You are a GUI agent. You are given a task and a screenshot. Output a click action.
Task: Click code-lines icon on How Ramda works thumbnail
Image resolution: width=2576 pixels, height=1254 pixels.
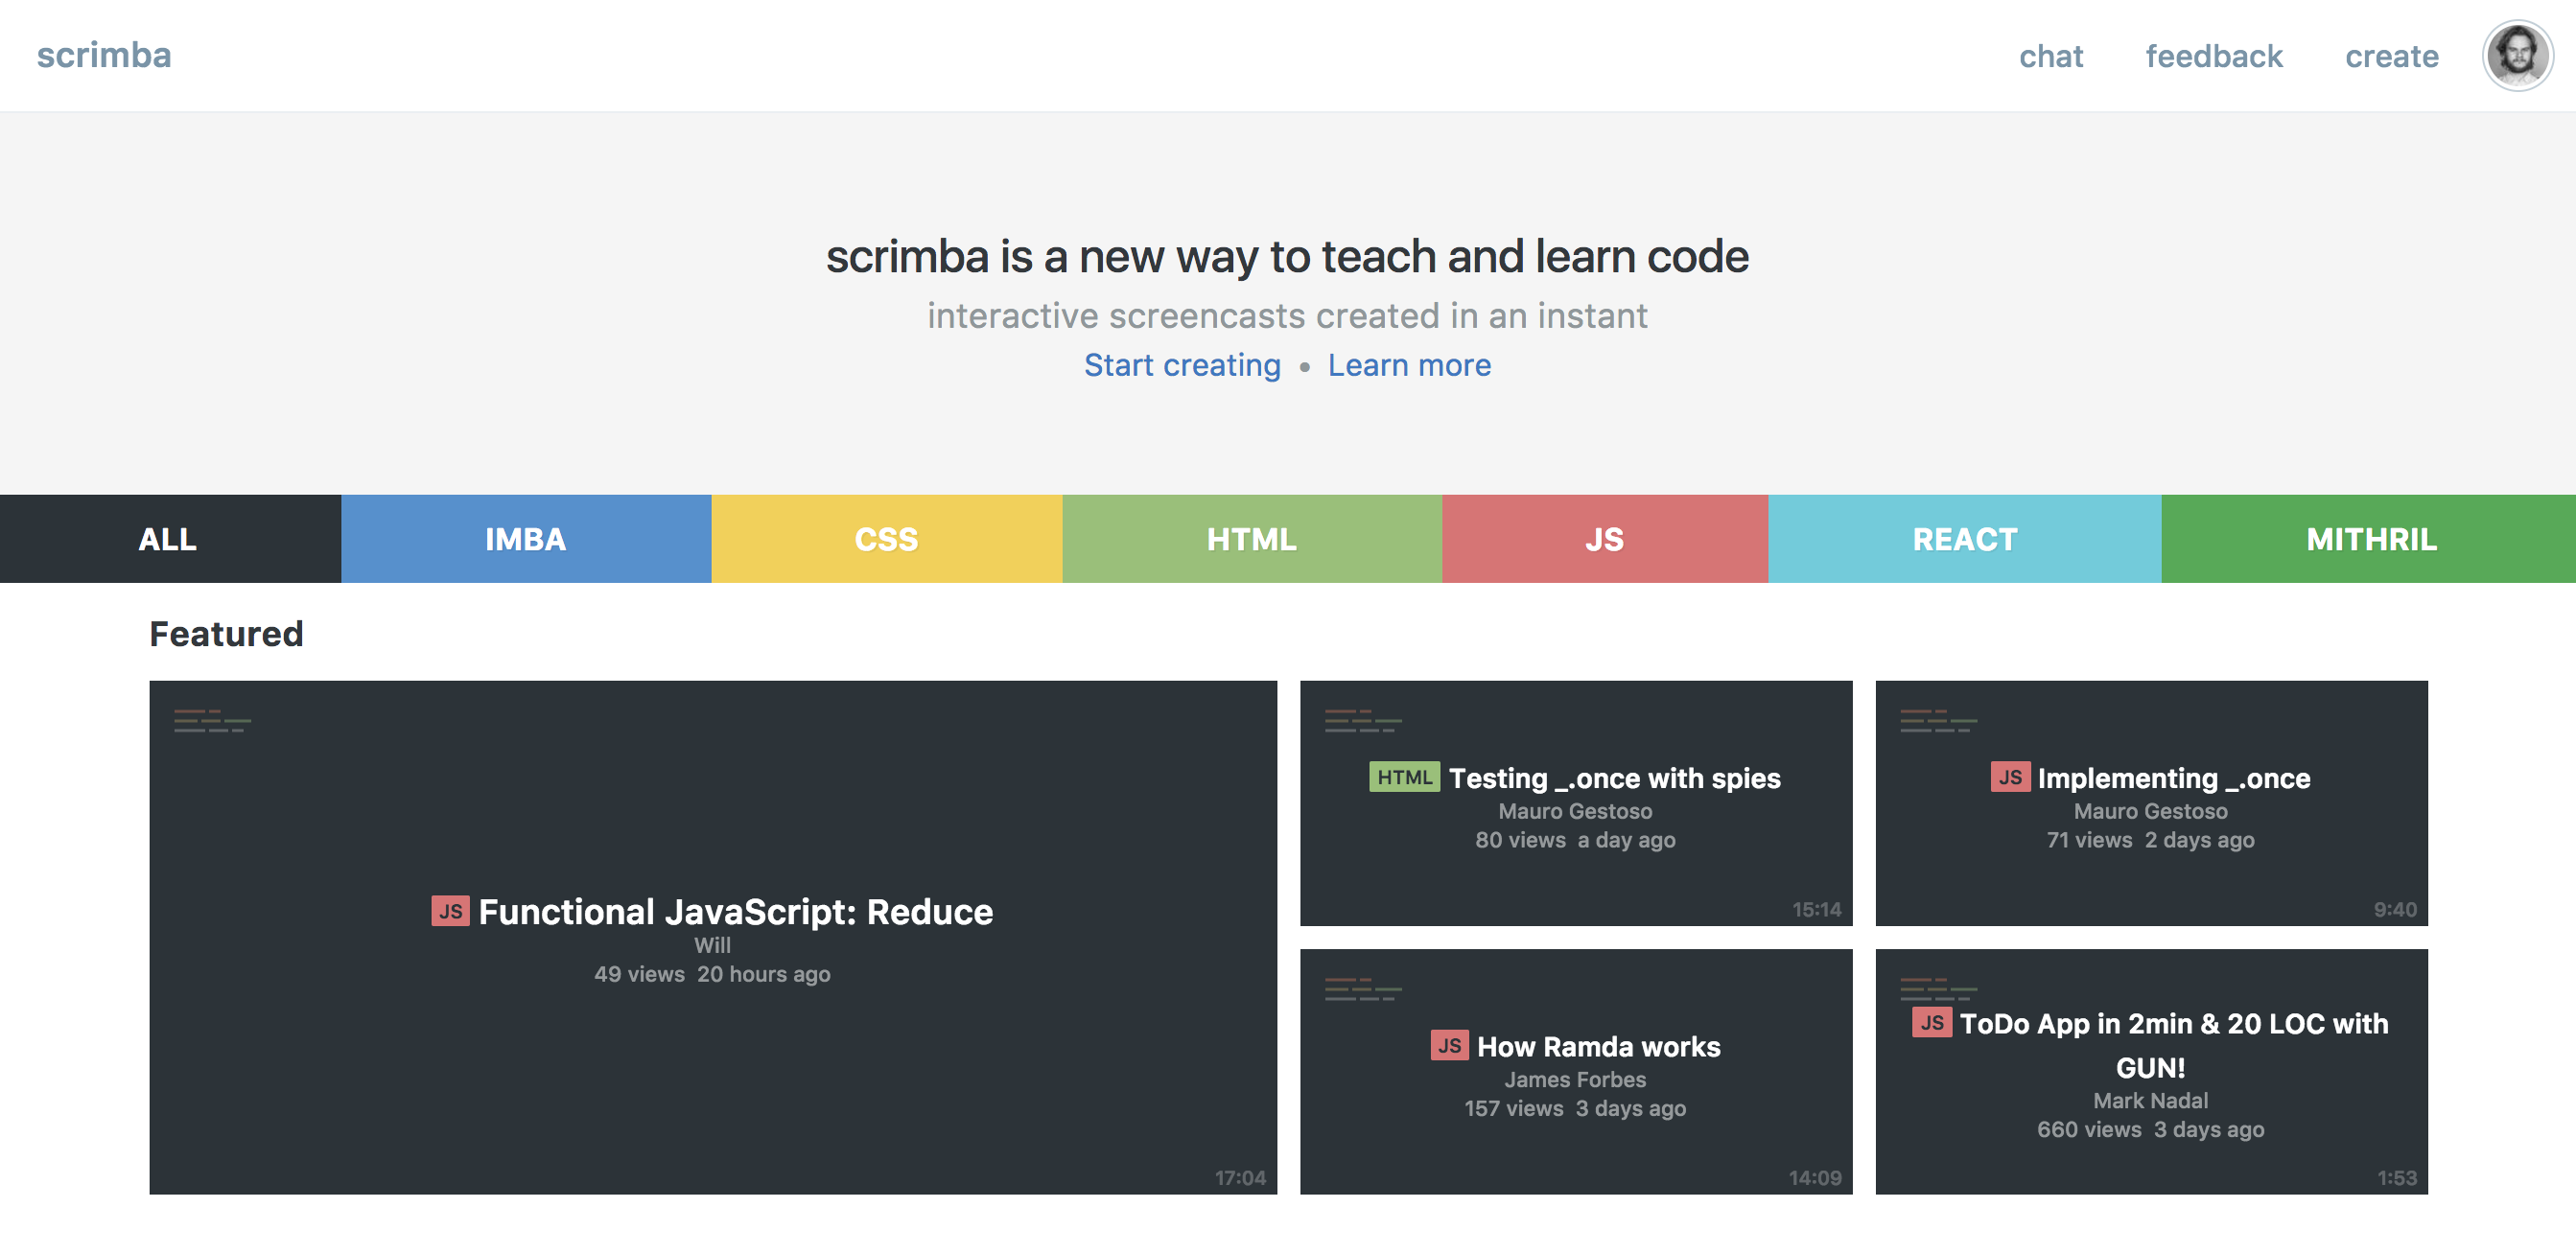point(1363,989)
